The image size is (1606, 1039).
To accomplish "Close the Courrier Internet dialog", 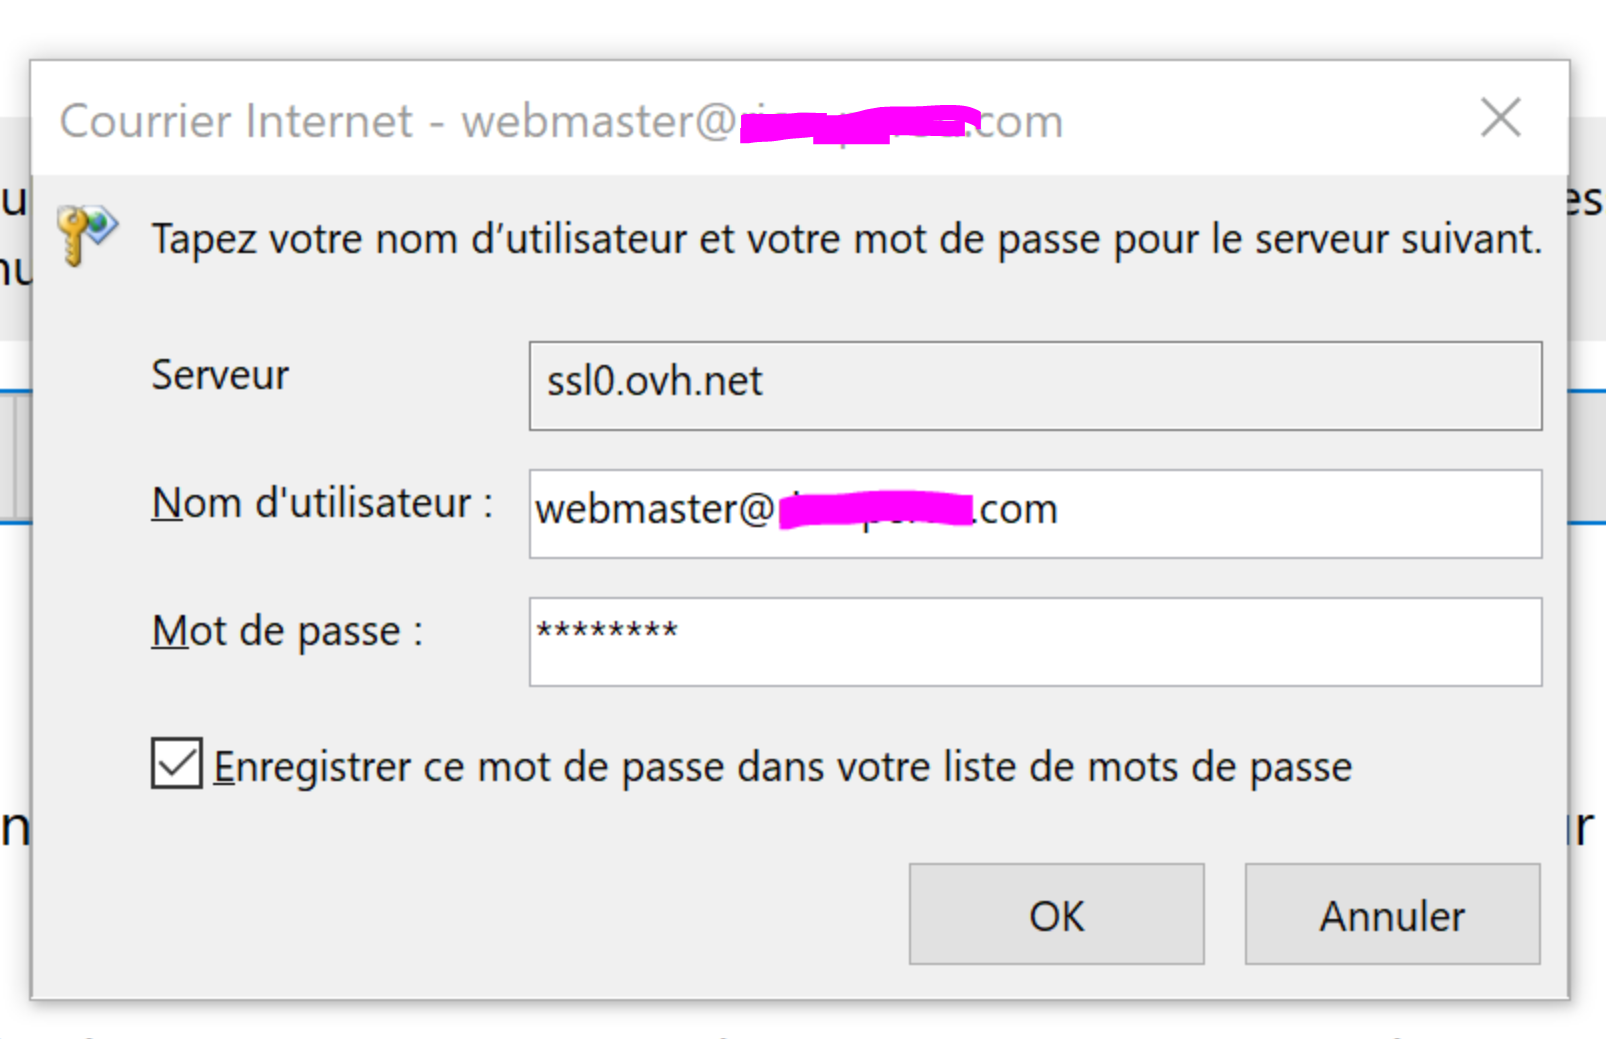I will [x=1500, y=118].
